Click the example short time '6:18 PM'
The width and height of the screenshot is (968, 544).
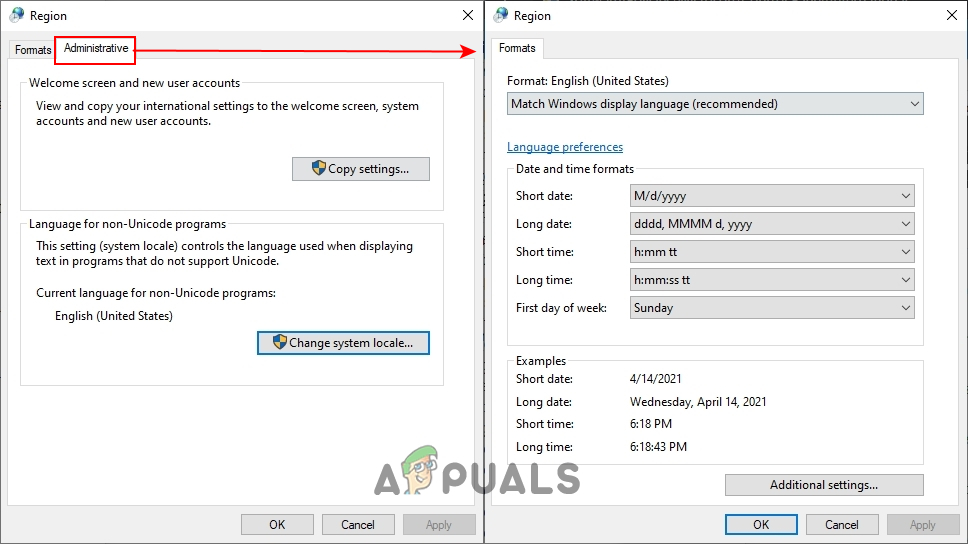point(651,424)
